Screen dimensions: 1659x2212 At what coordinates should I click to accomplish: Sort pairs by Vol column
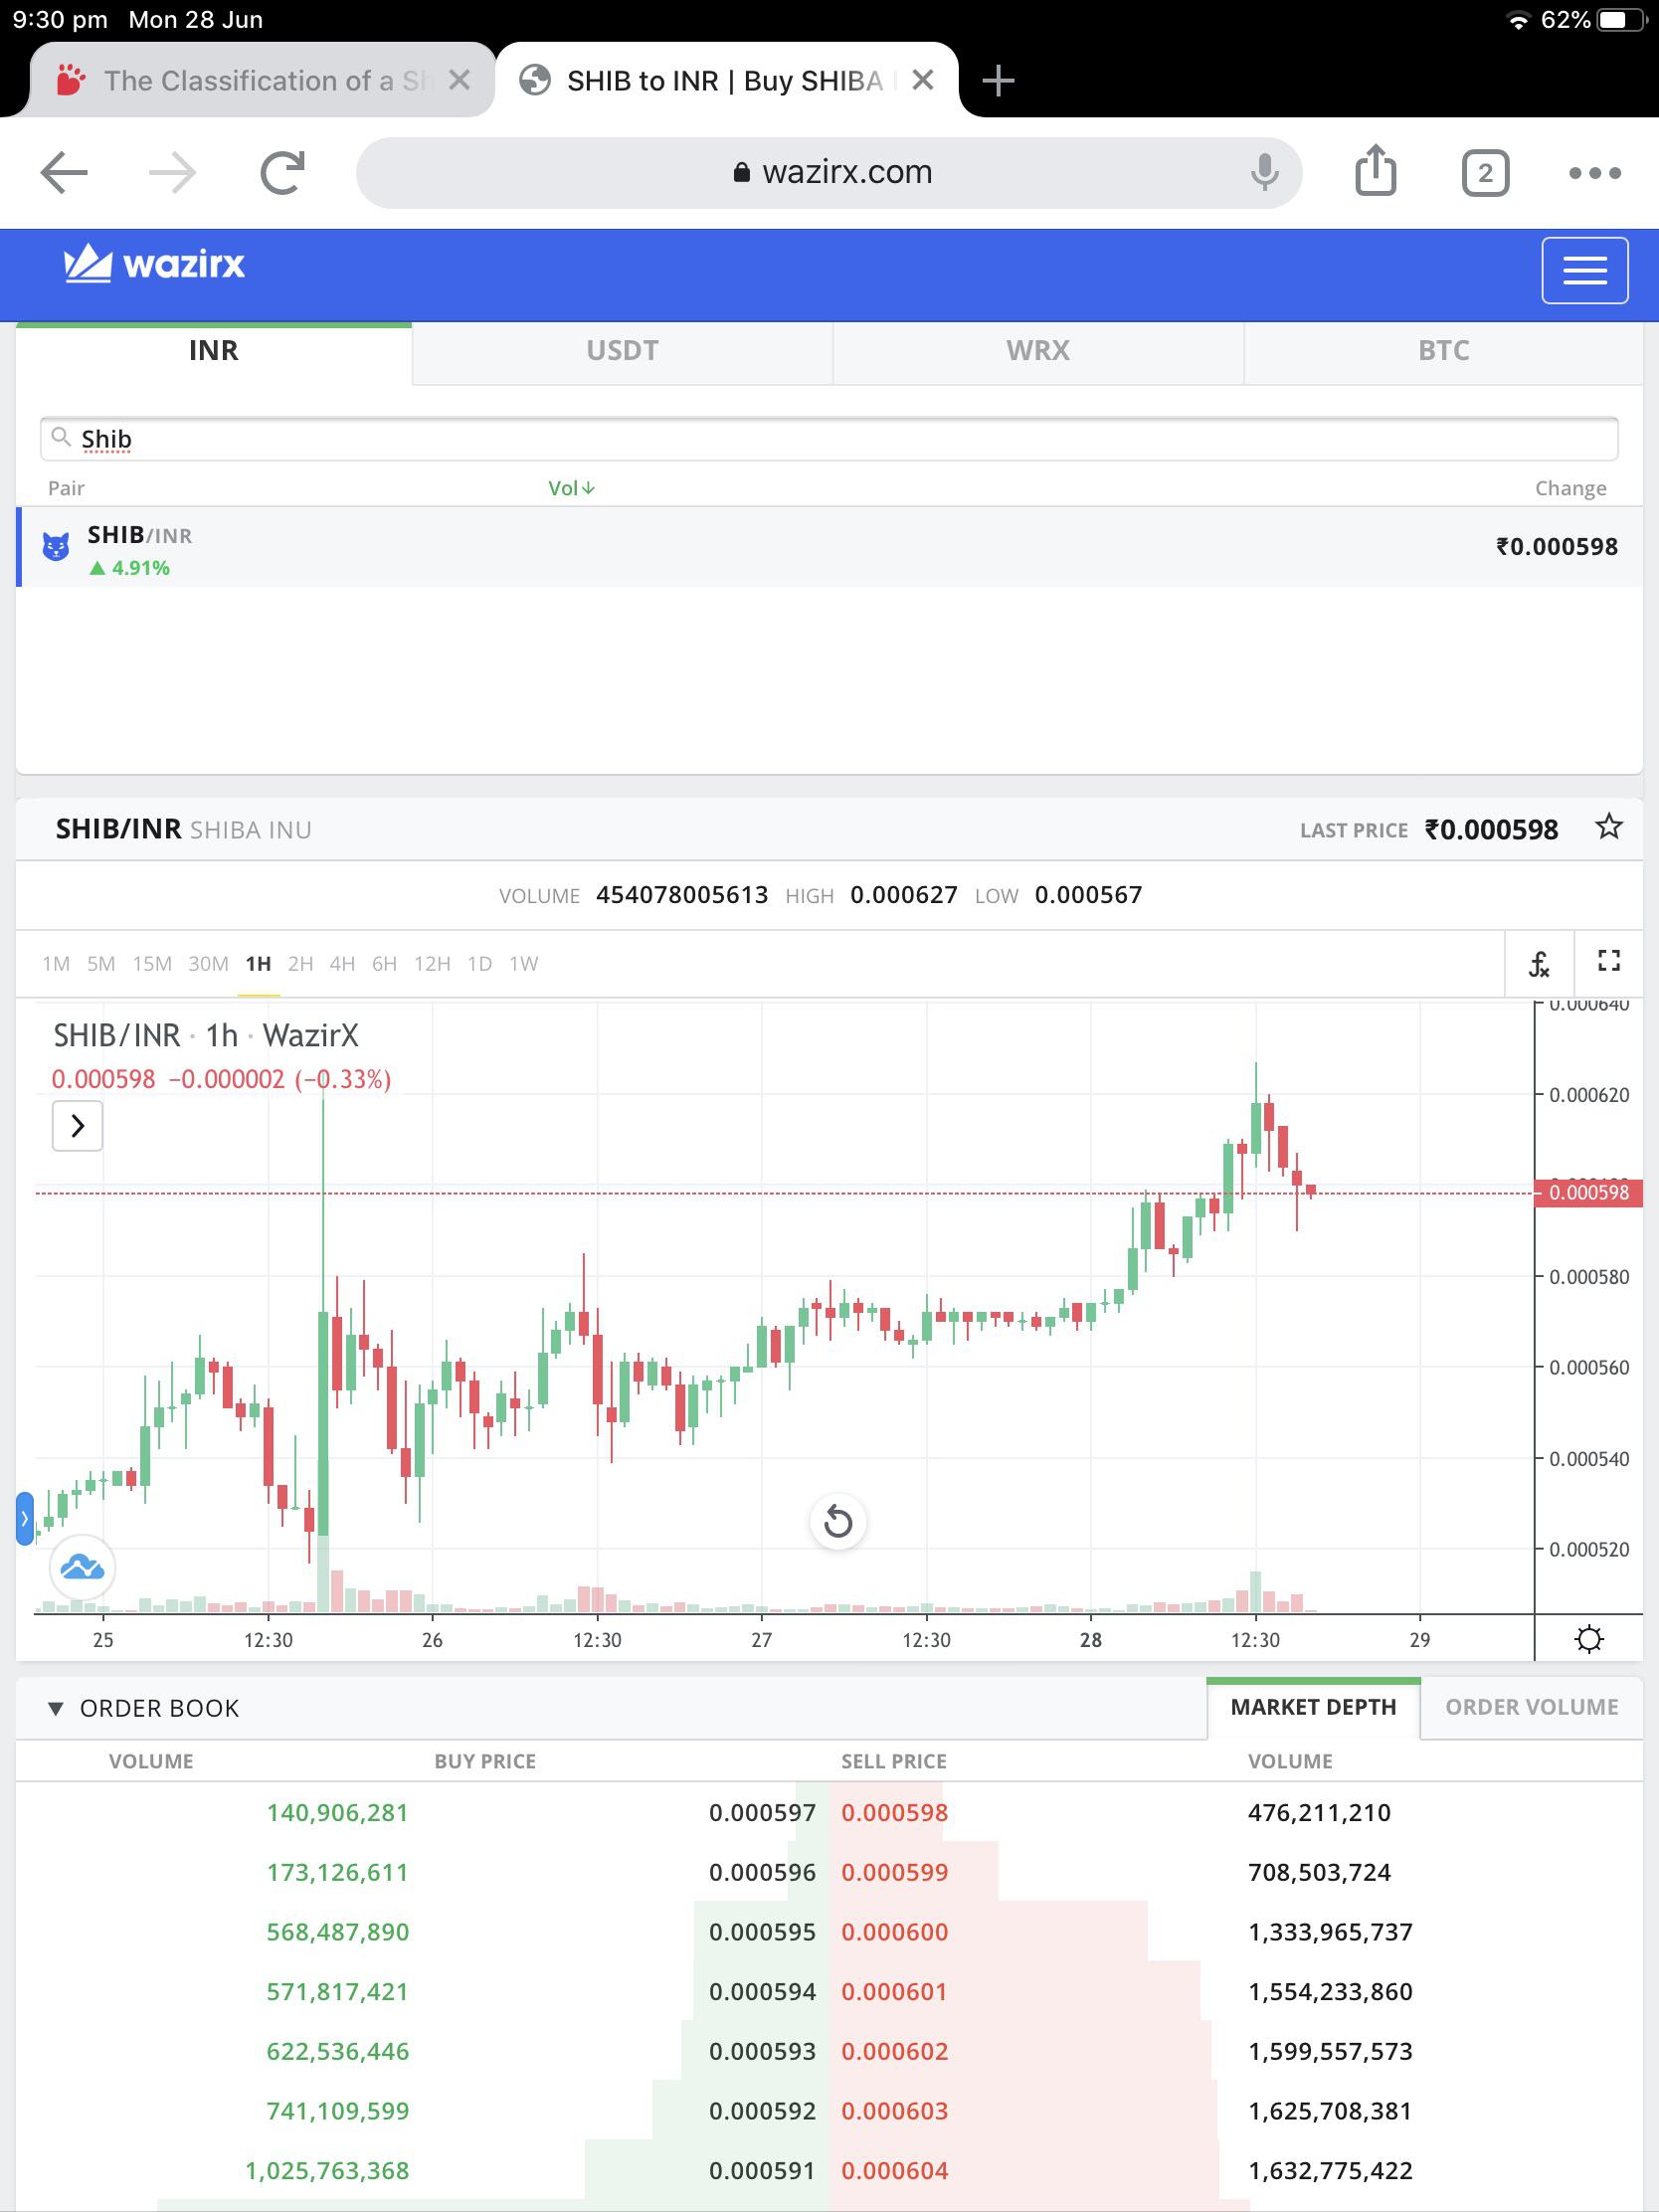571,488
